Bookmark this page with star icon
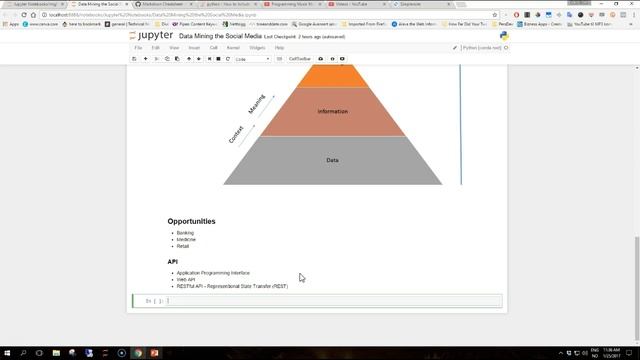The height and width of the screenshot is (360, 640). tap(495, 15)
